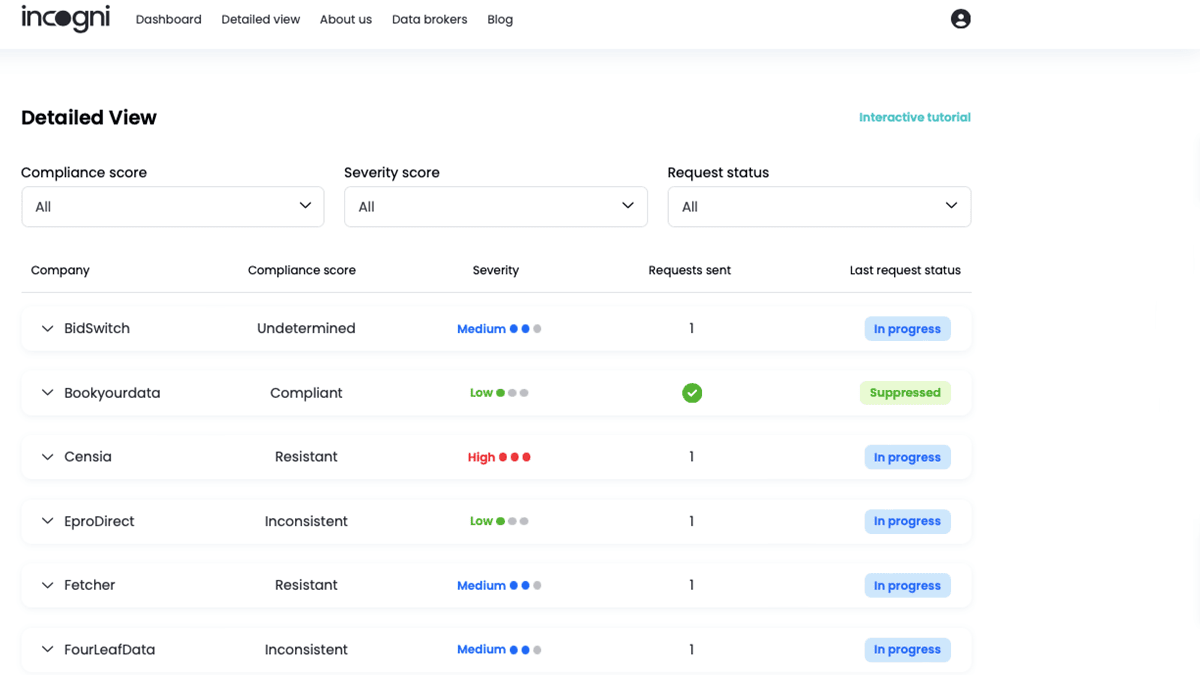The width and height of the screenshot is (1200, 675).
Task: Click requests sent count for Censia
Action: pos(691,457)
